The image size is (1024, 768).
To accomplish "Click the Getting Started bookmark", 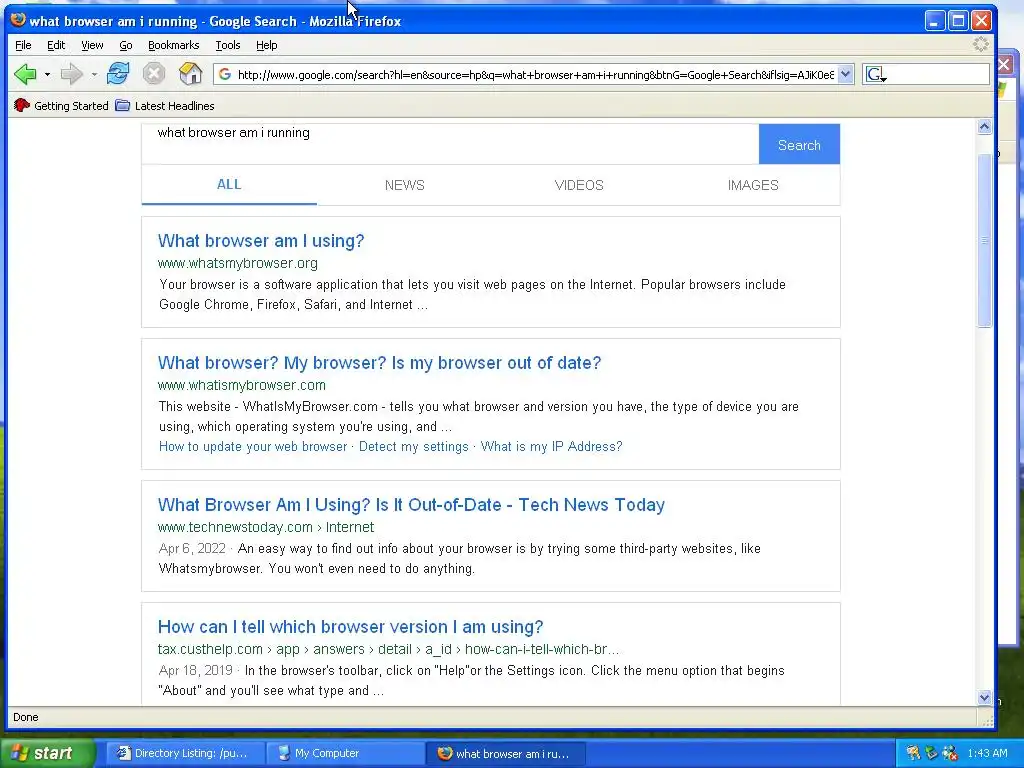I will (x=61, y=106).
